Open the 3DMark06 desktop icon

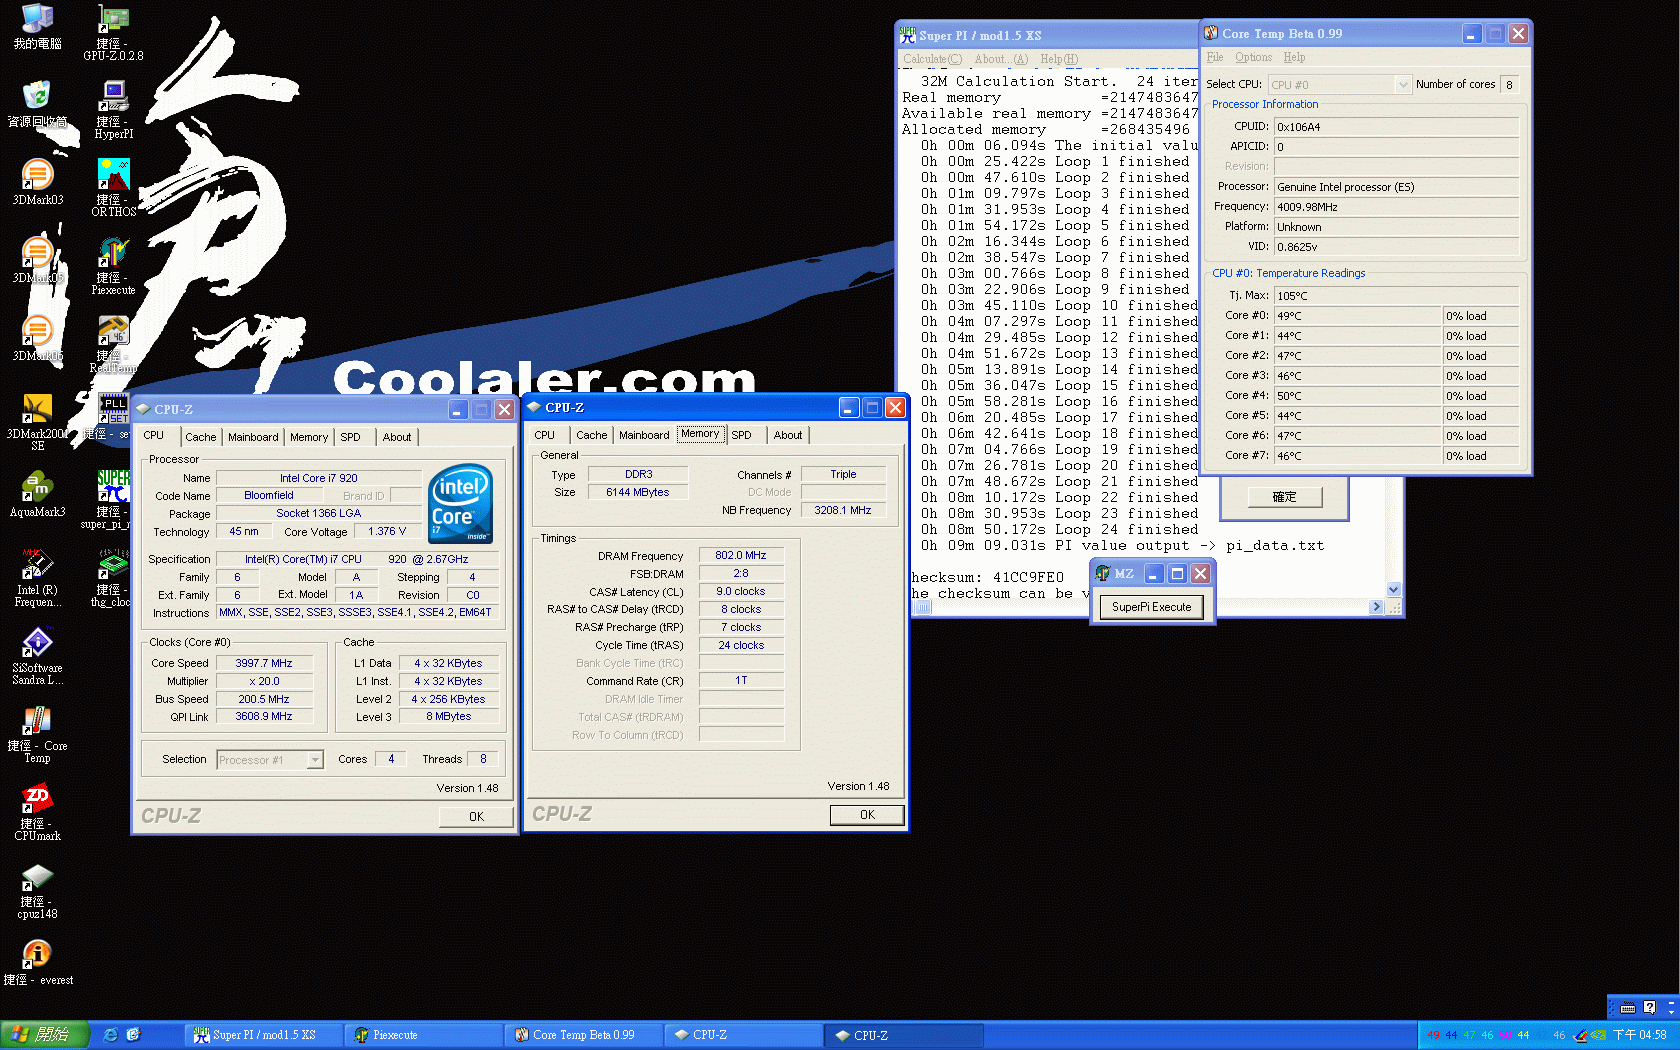pos(37,338)
